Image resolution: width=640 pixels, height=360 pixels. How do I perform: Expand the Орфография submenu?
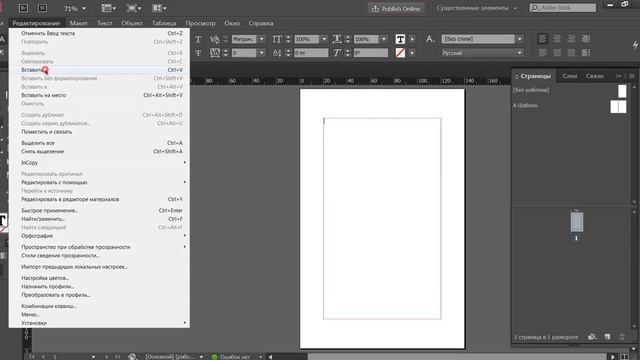(99, 236)
